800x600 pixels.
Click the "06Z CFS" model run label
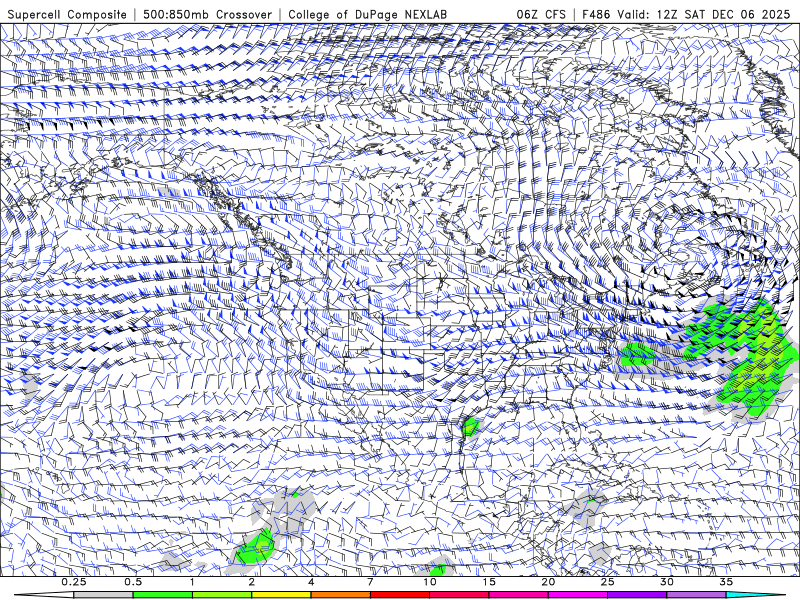pyautogui.click(x=541, y=14)
